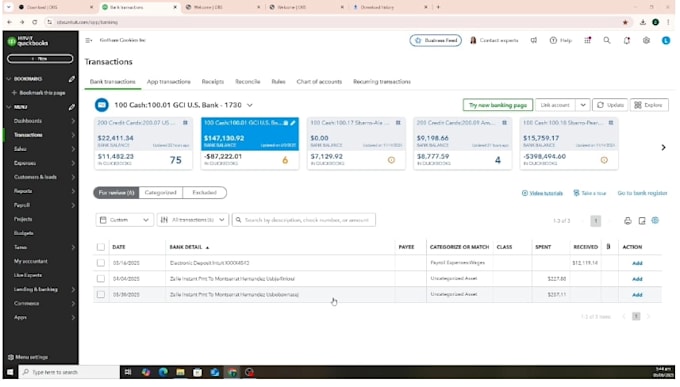Expand the Expenses submenu
The height and width of the screenshot is (387, 680).
pos(73,163)
